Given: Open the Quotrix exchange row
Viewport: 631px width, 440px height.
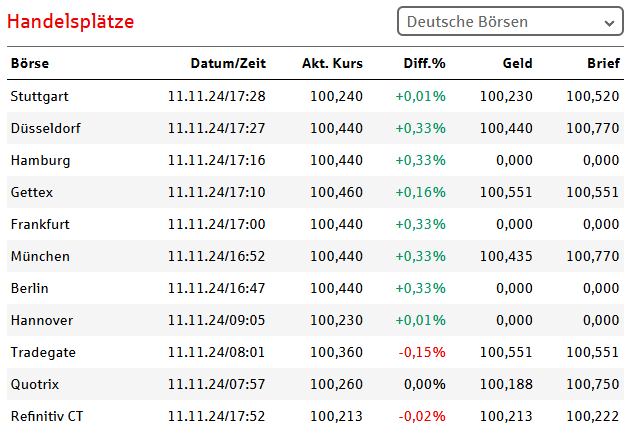Looking at the screenshot, I should tap(36, 384).
